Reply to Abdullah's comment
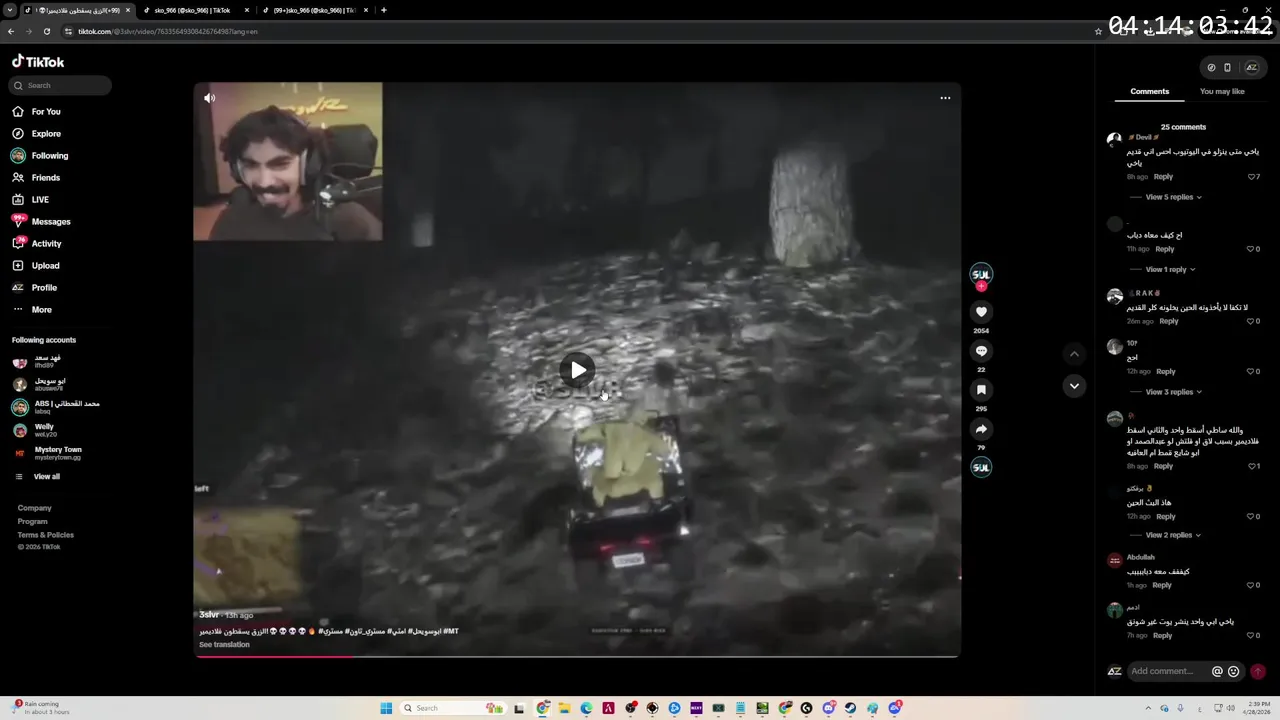 pyautogui.click(x=1162, y=585)
